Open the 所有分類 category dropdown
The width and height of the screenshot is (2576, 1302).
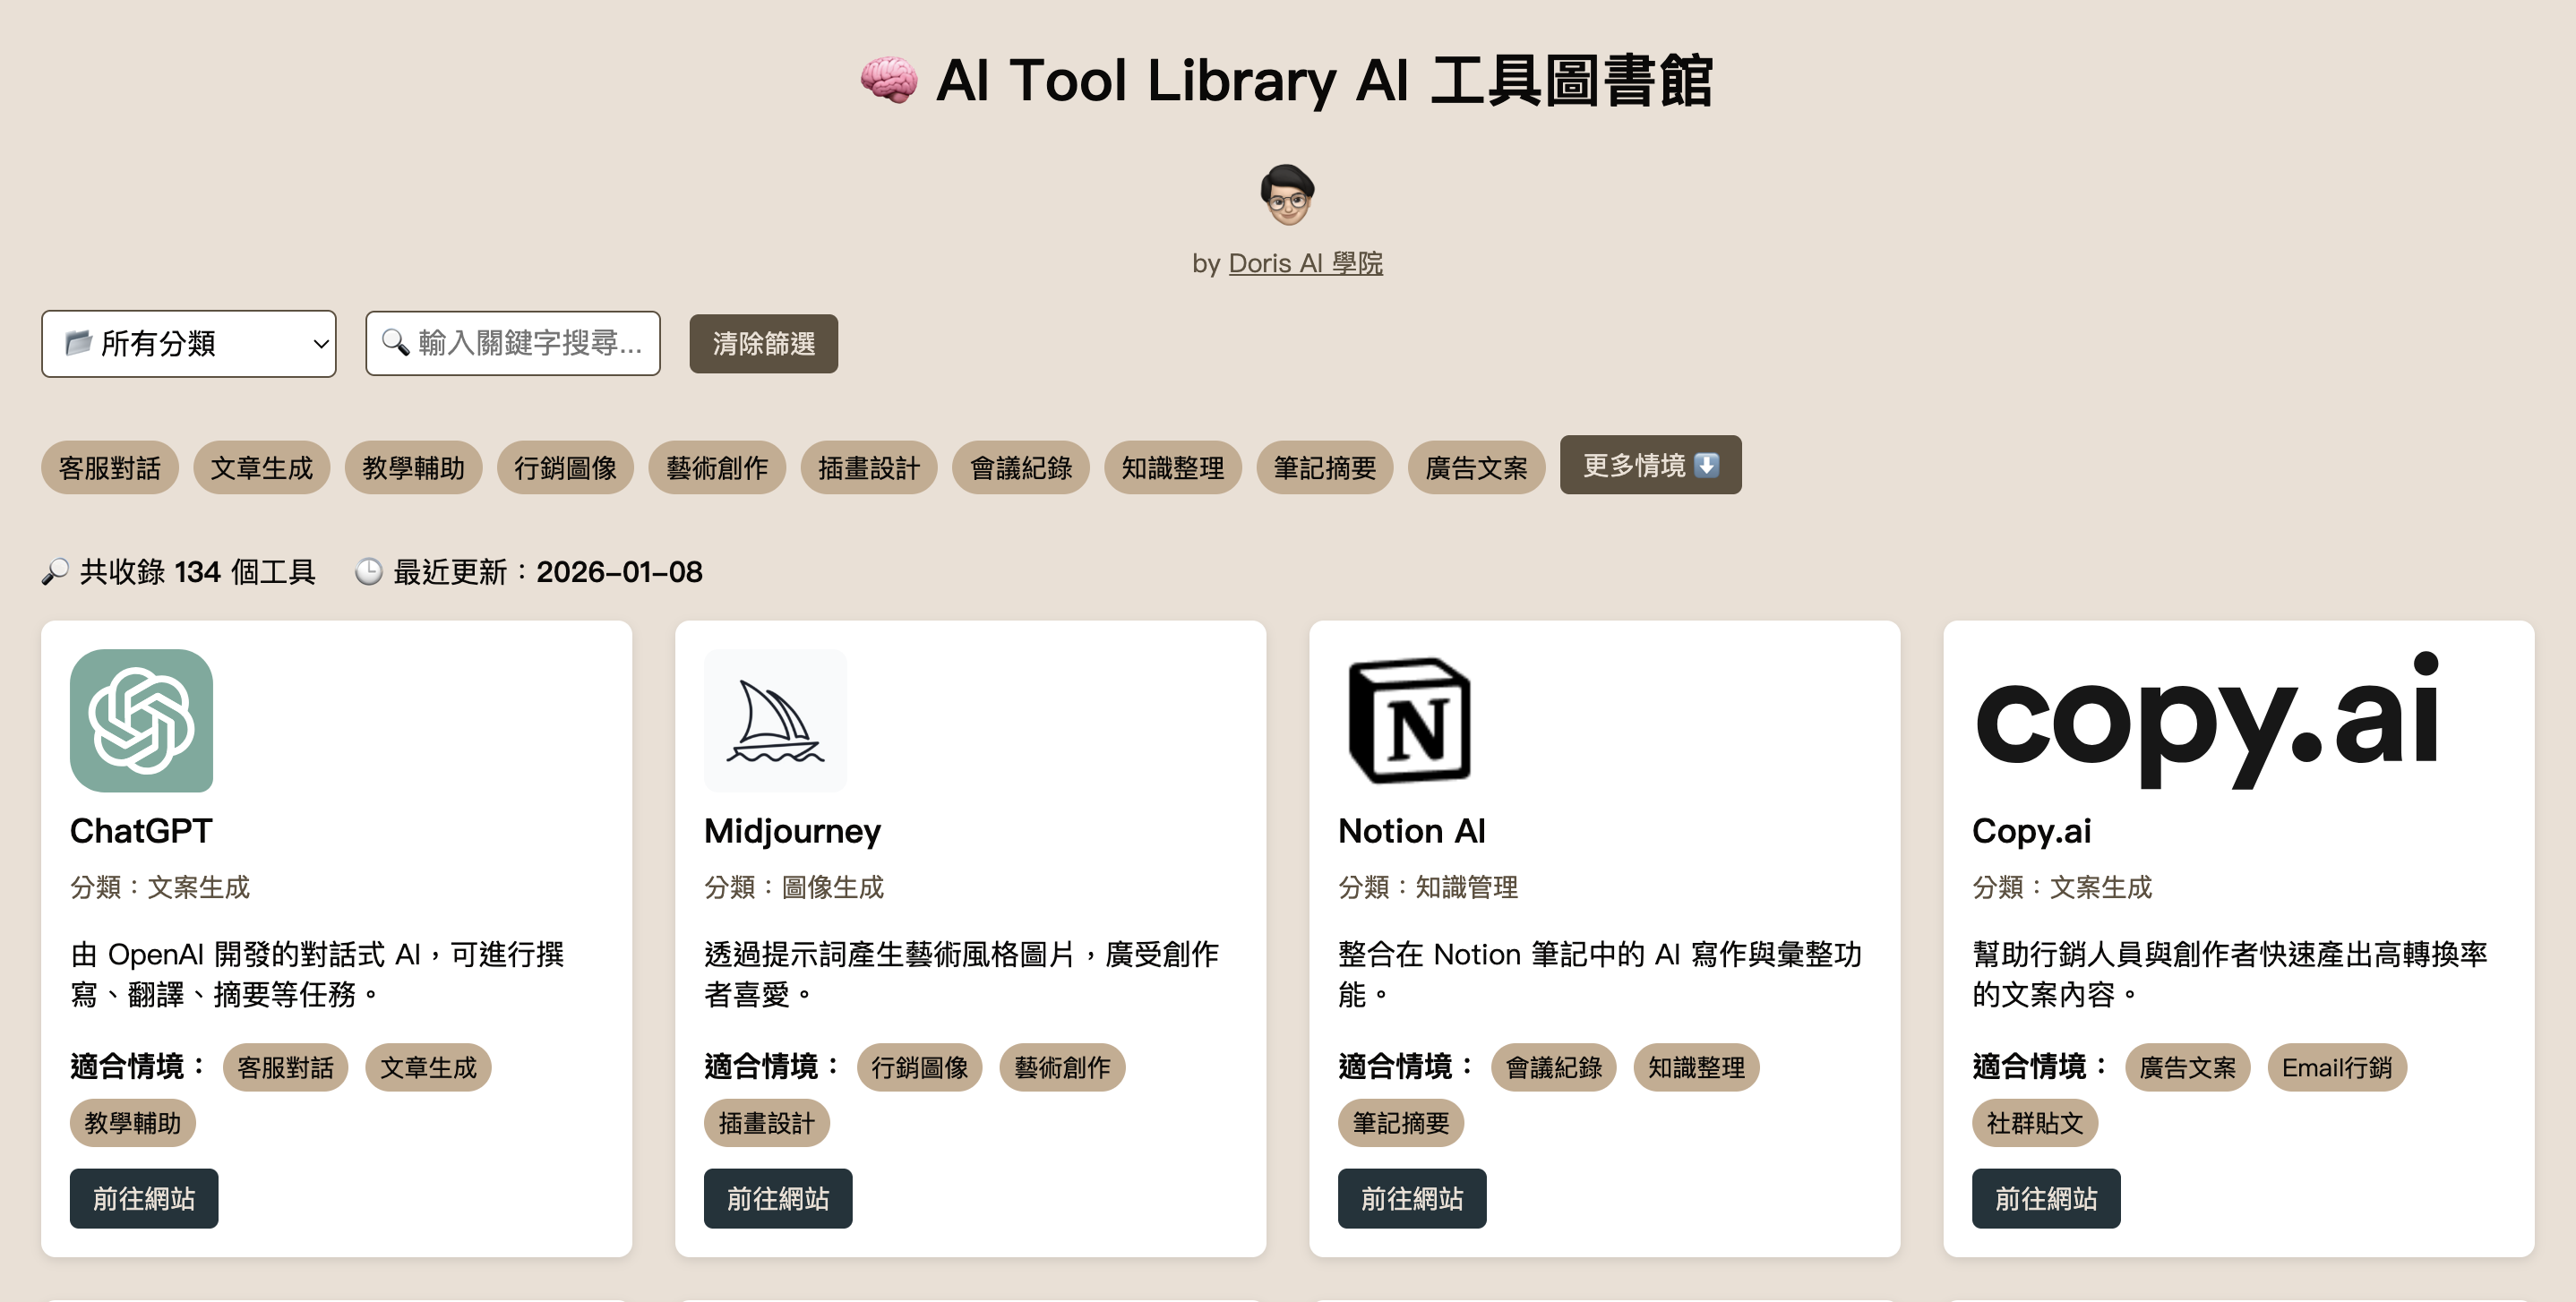point(188,343)
